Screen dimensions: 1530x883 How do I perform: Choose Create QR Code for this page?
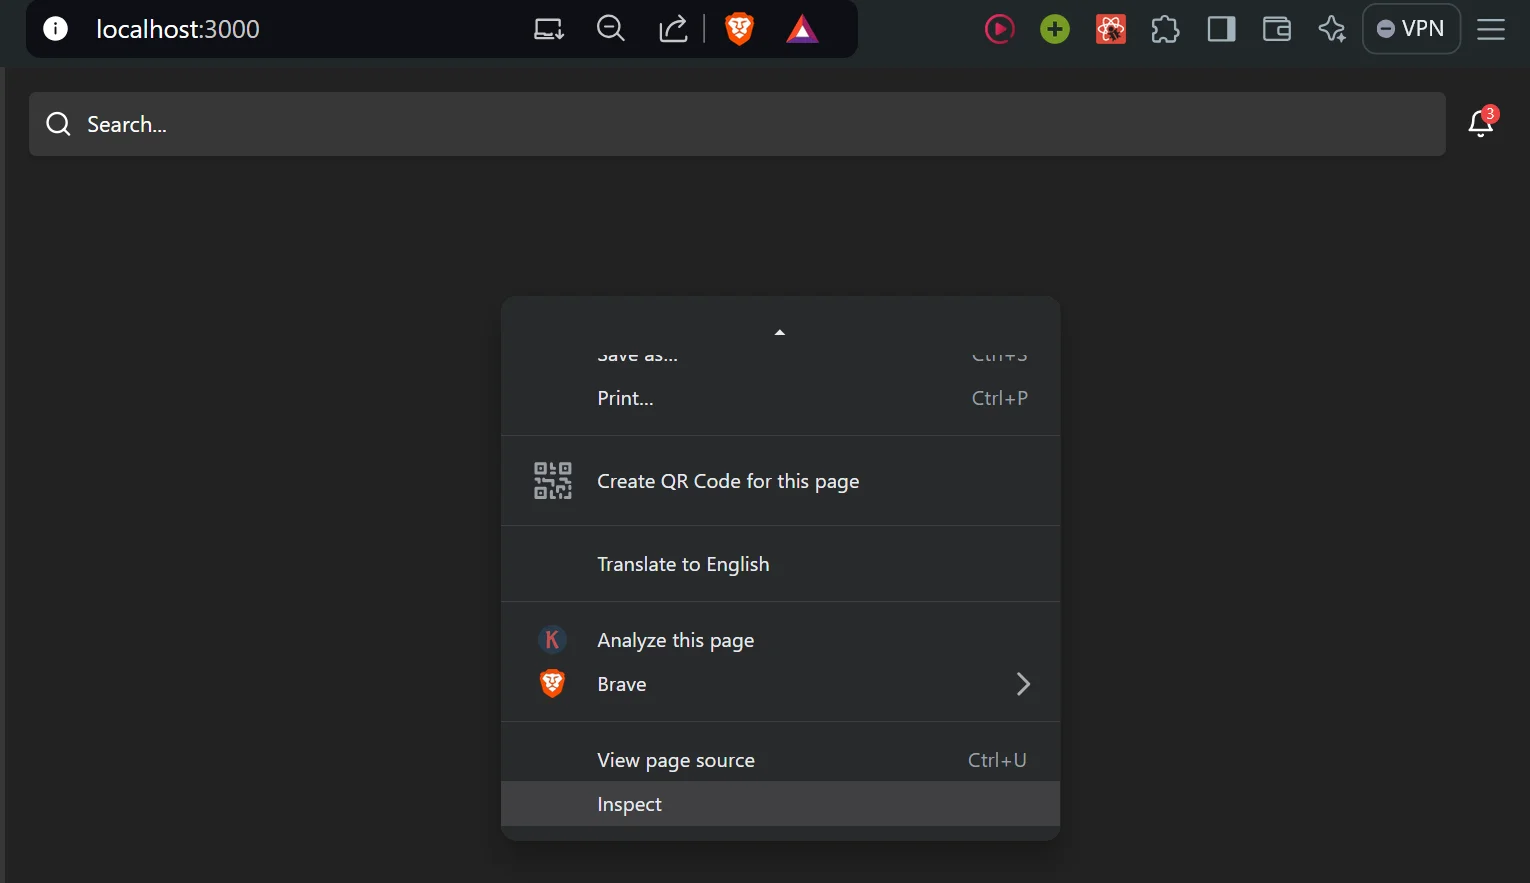780,481
